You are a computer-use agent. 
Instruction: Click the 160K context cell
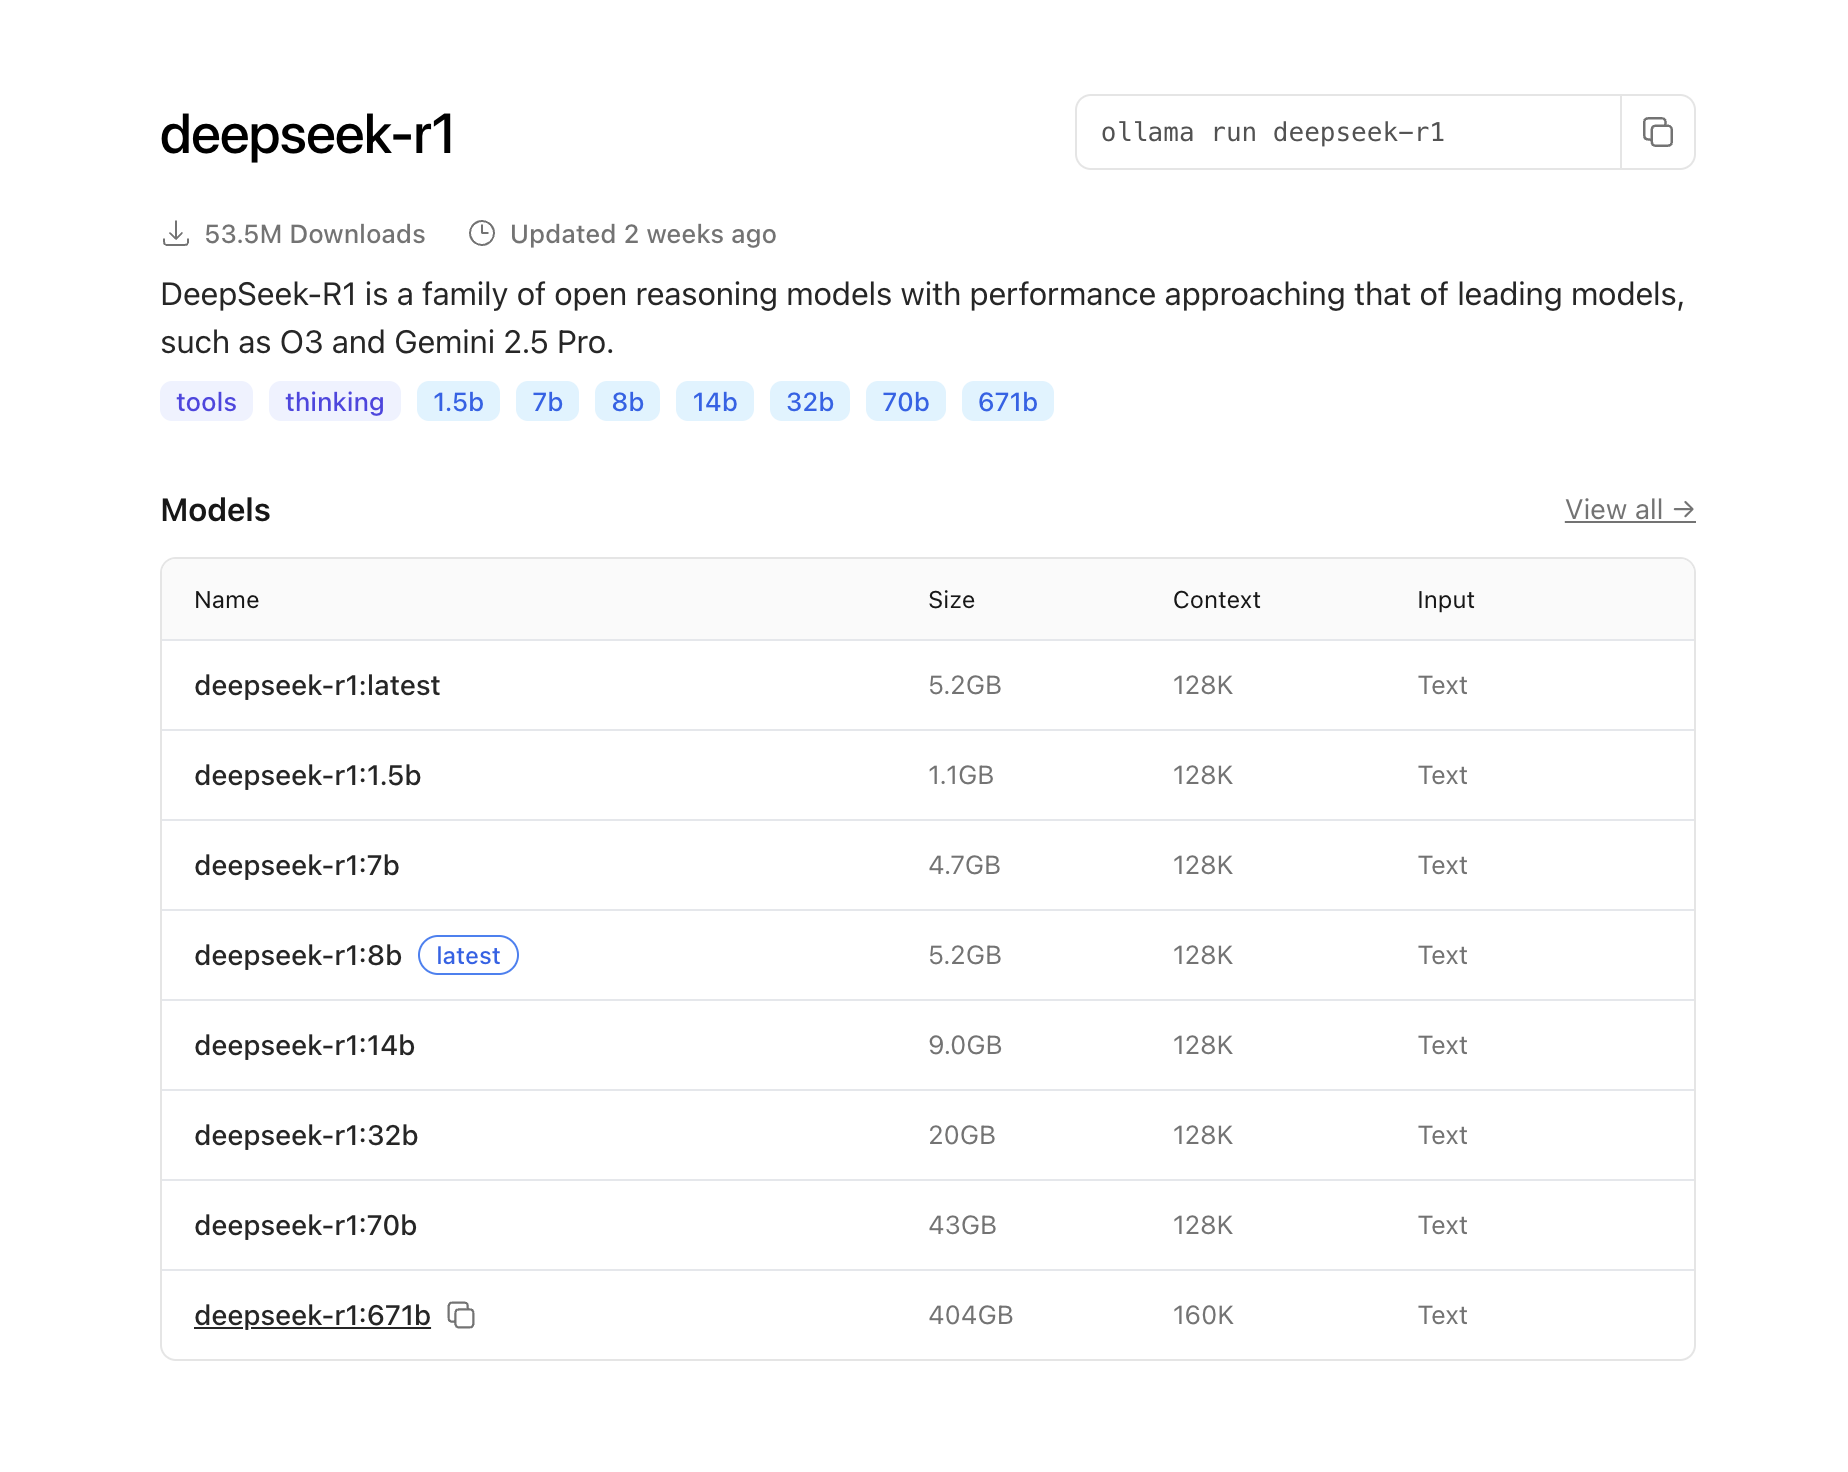(x=1203, y=1315)
